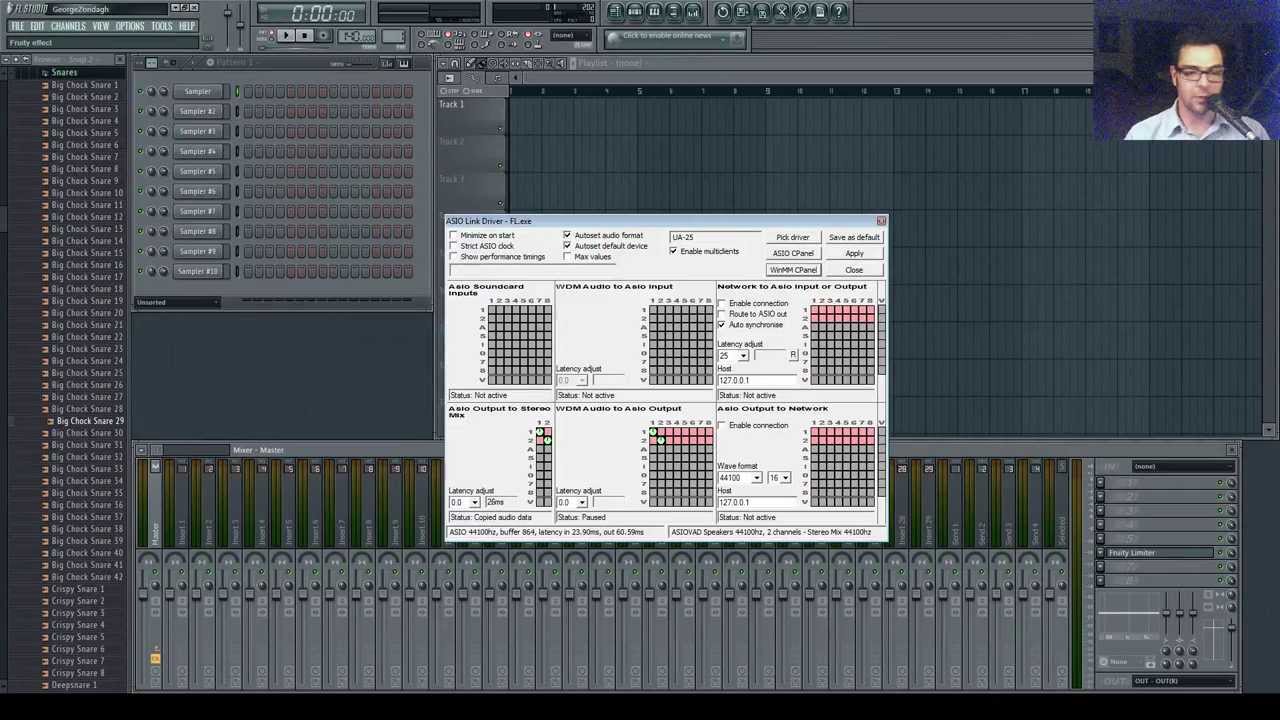1280x720 pixels.
Task: Enable connection under Asio Output to Network
Action: (722, 425)
